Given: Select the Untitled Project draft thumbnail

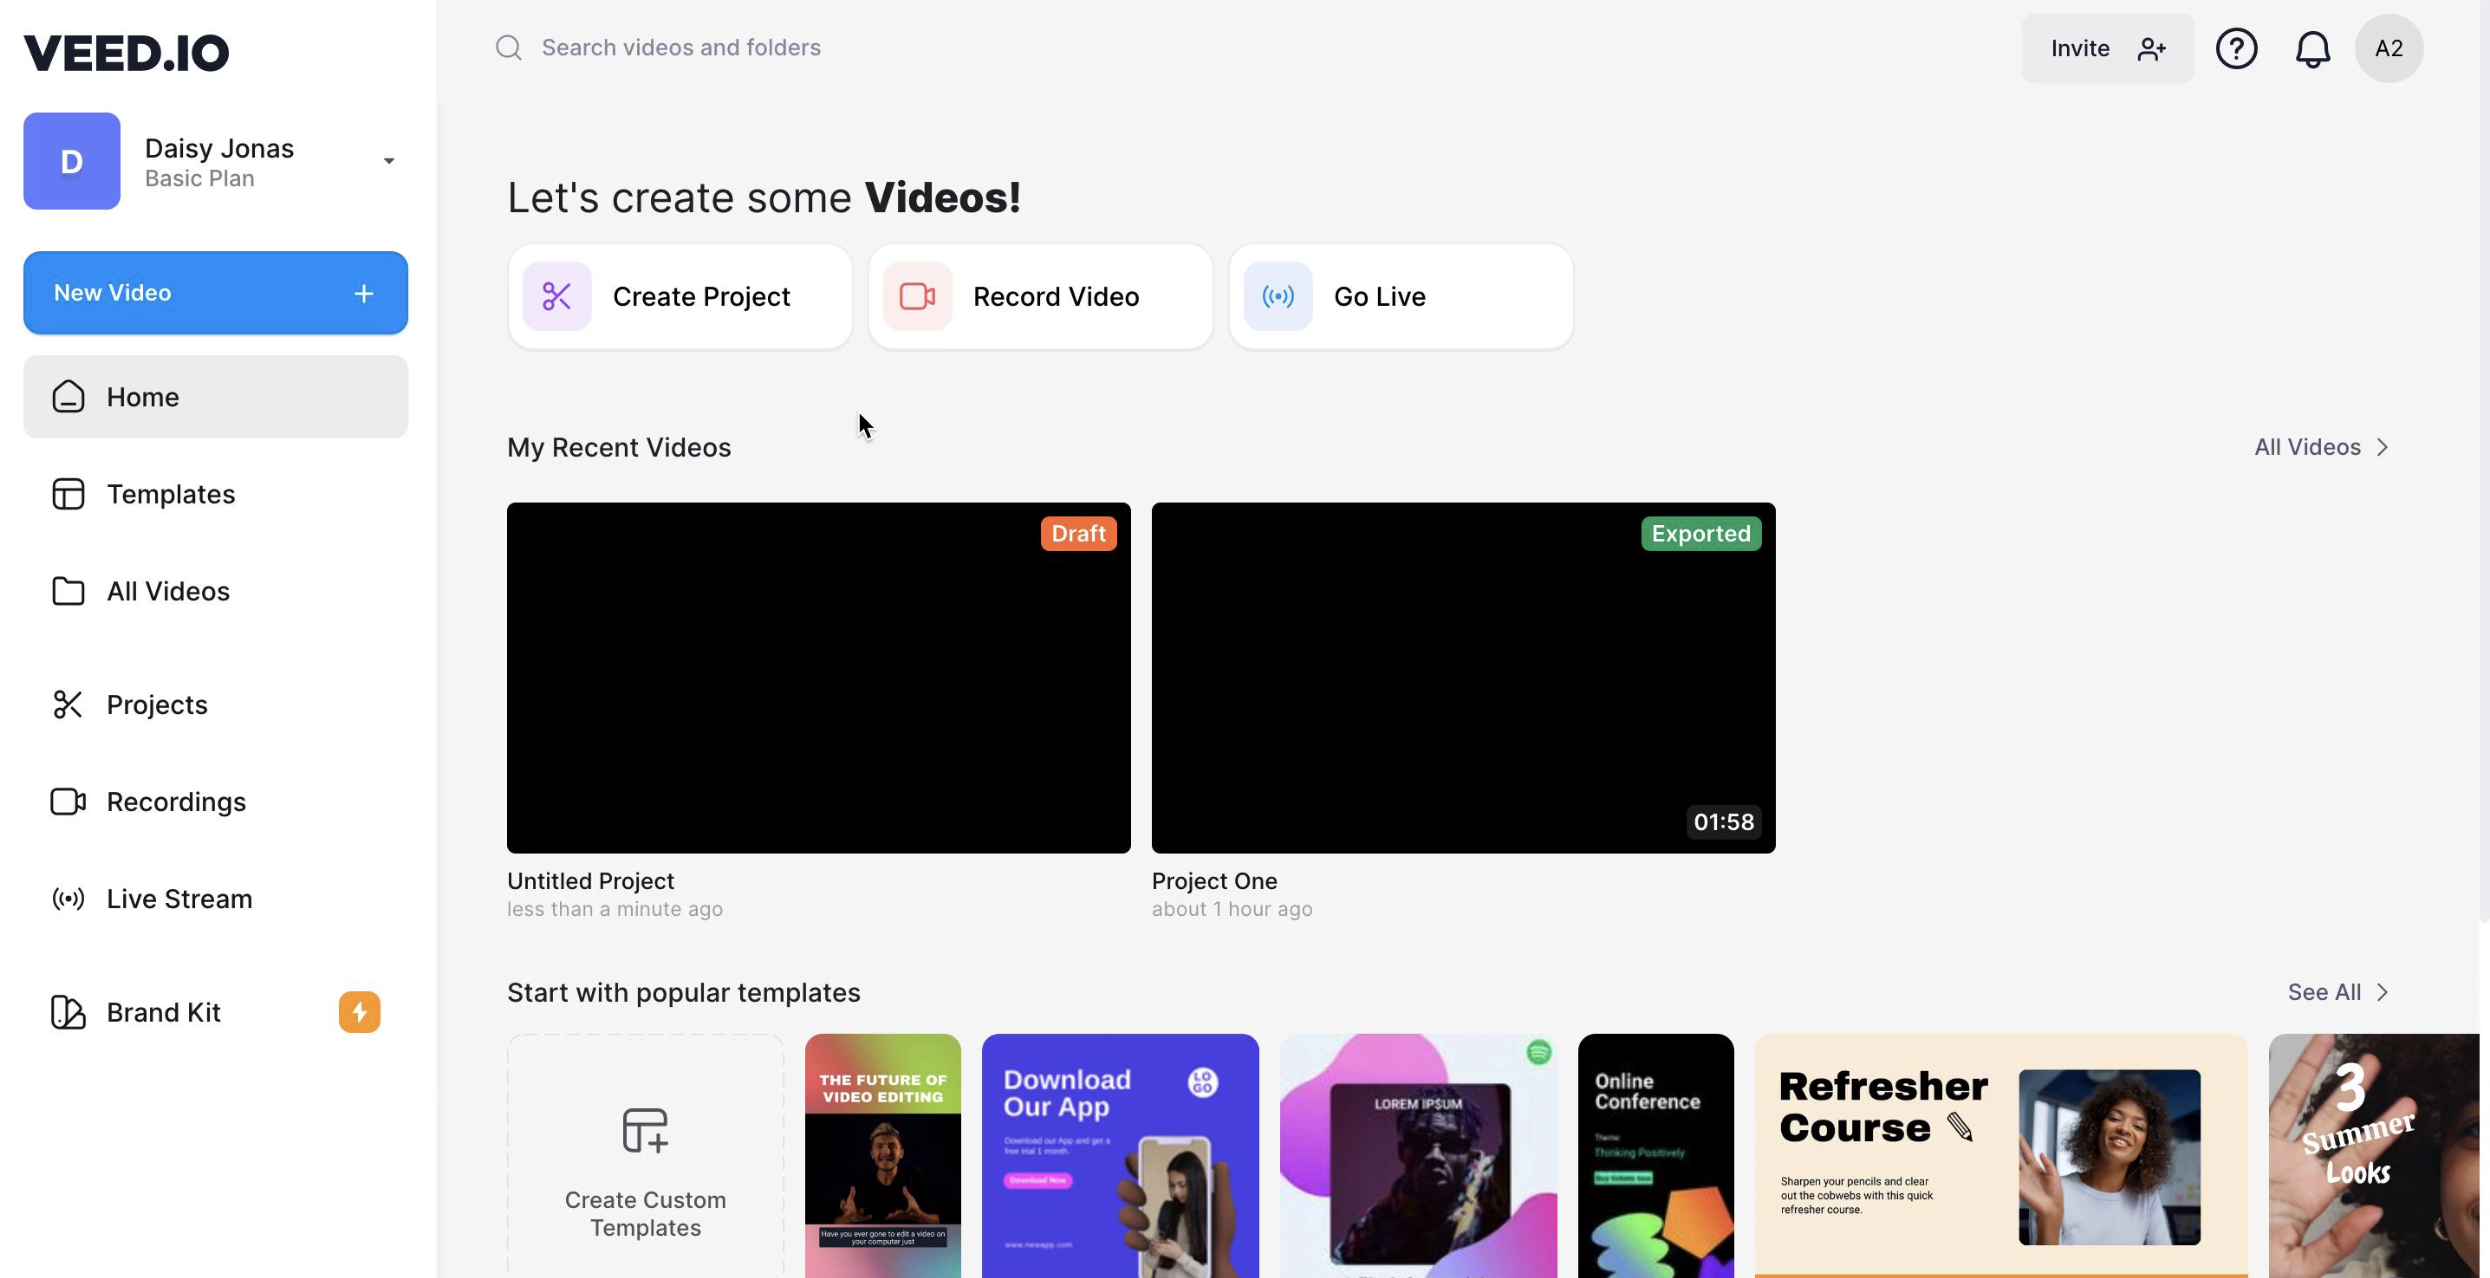Looking at the screenshot, I should 818,676.
